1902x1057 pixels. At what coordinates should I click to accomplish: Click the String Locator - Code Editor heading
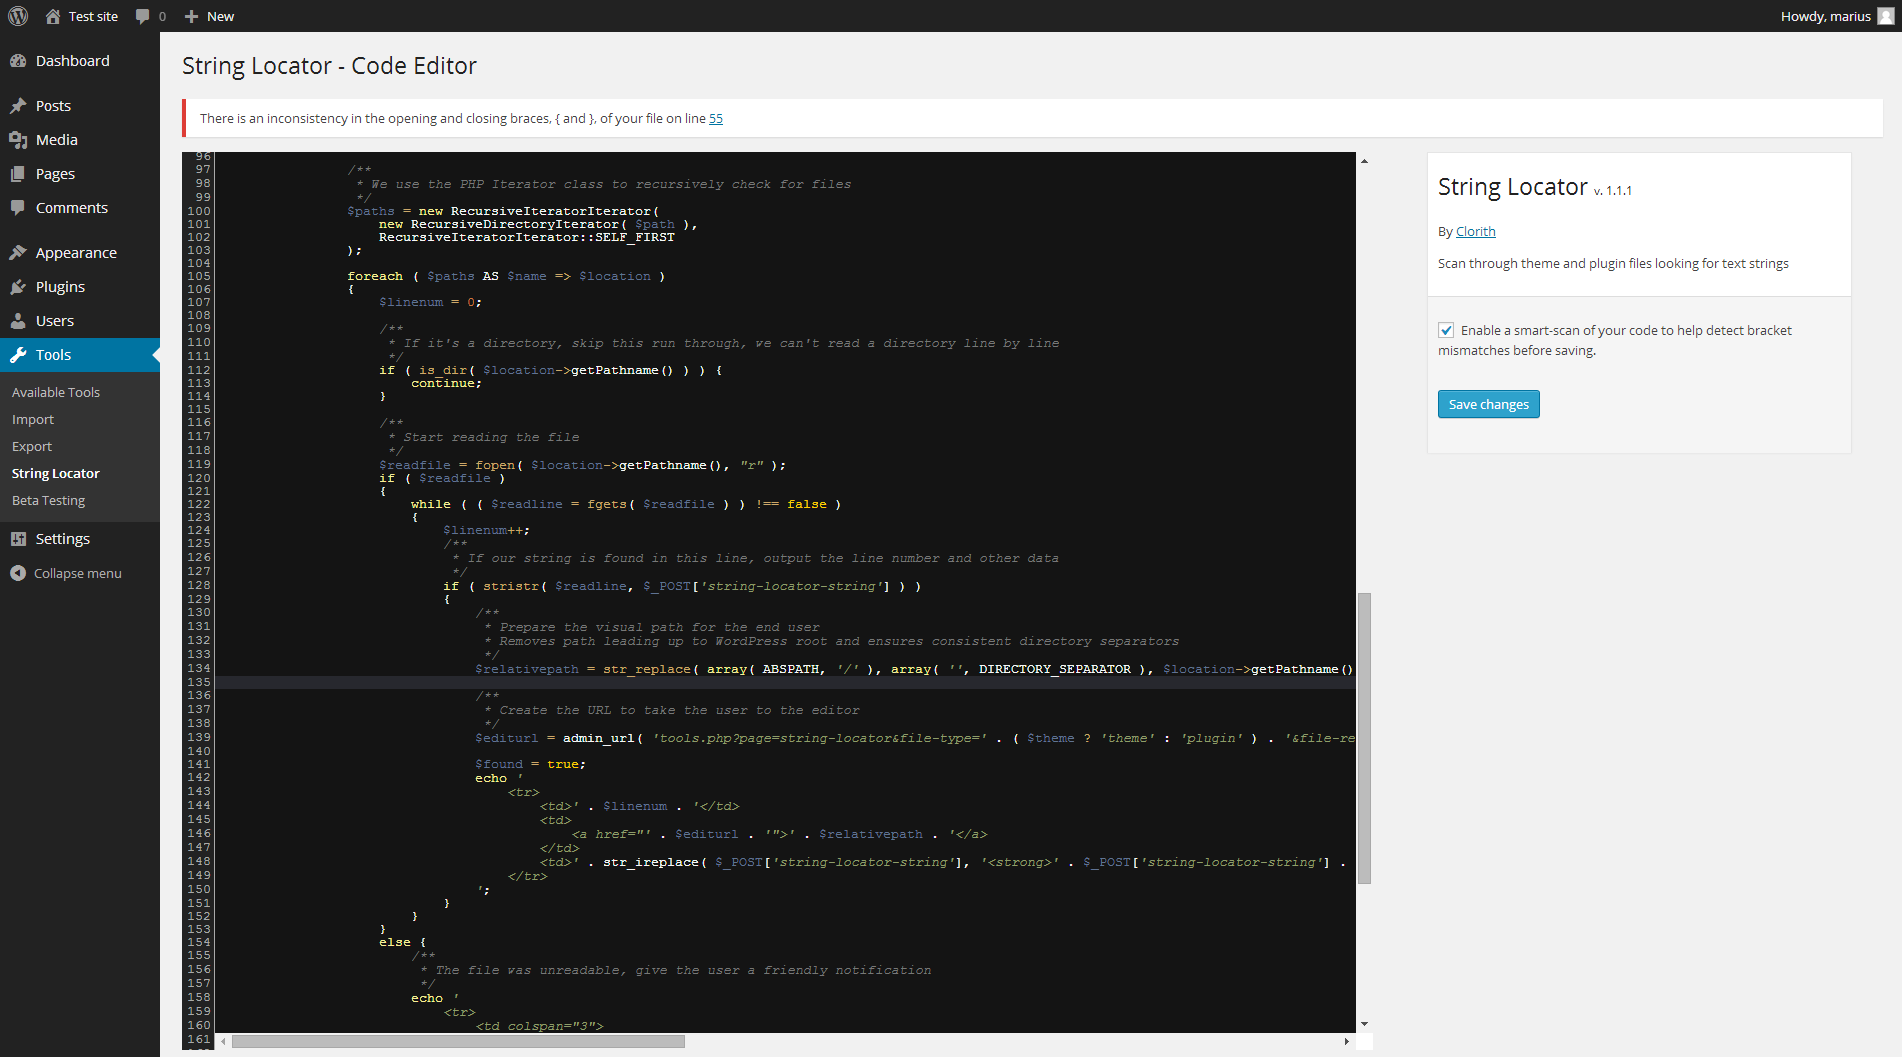click(329, 66)
